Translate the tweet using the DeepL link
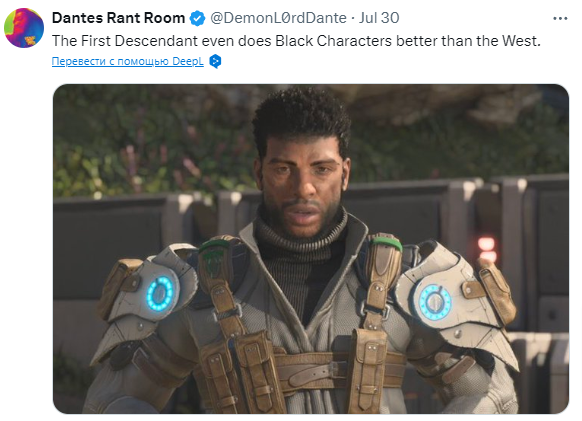 coord(128,61)
